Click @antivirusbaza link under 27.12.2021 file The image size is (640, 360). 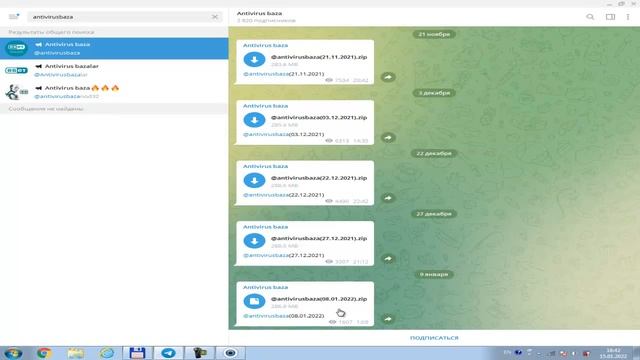(266, 255)
